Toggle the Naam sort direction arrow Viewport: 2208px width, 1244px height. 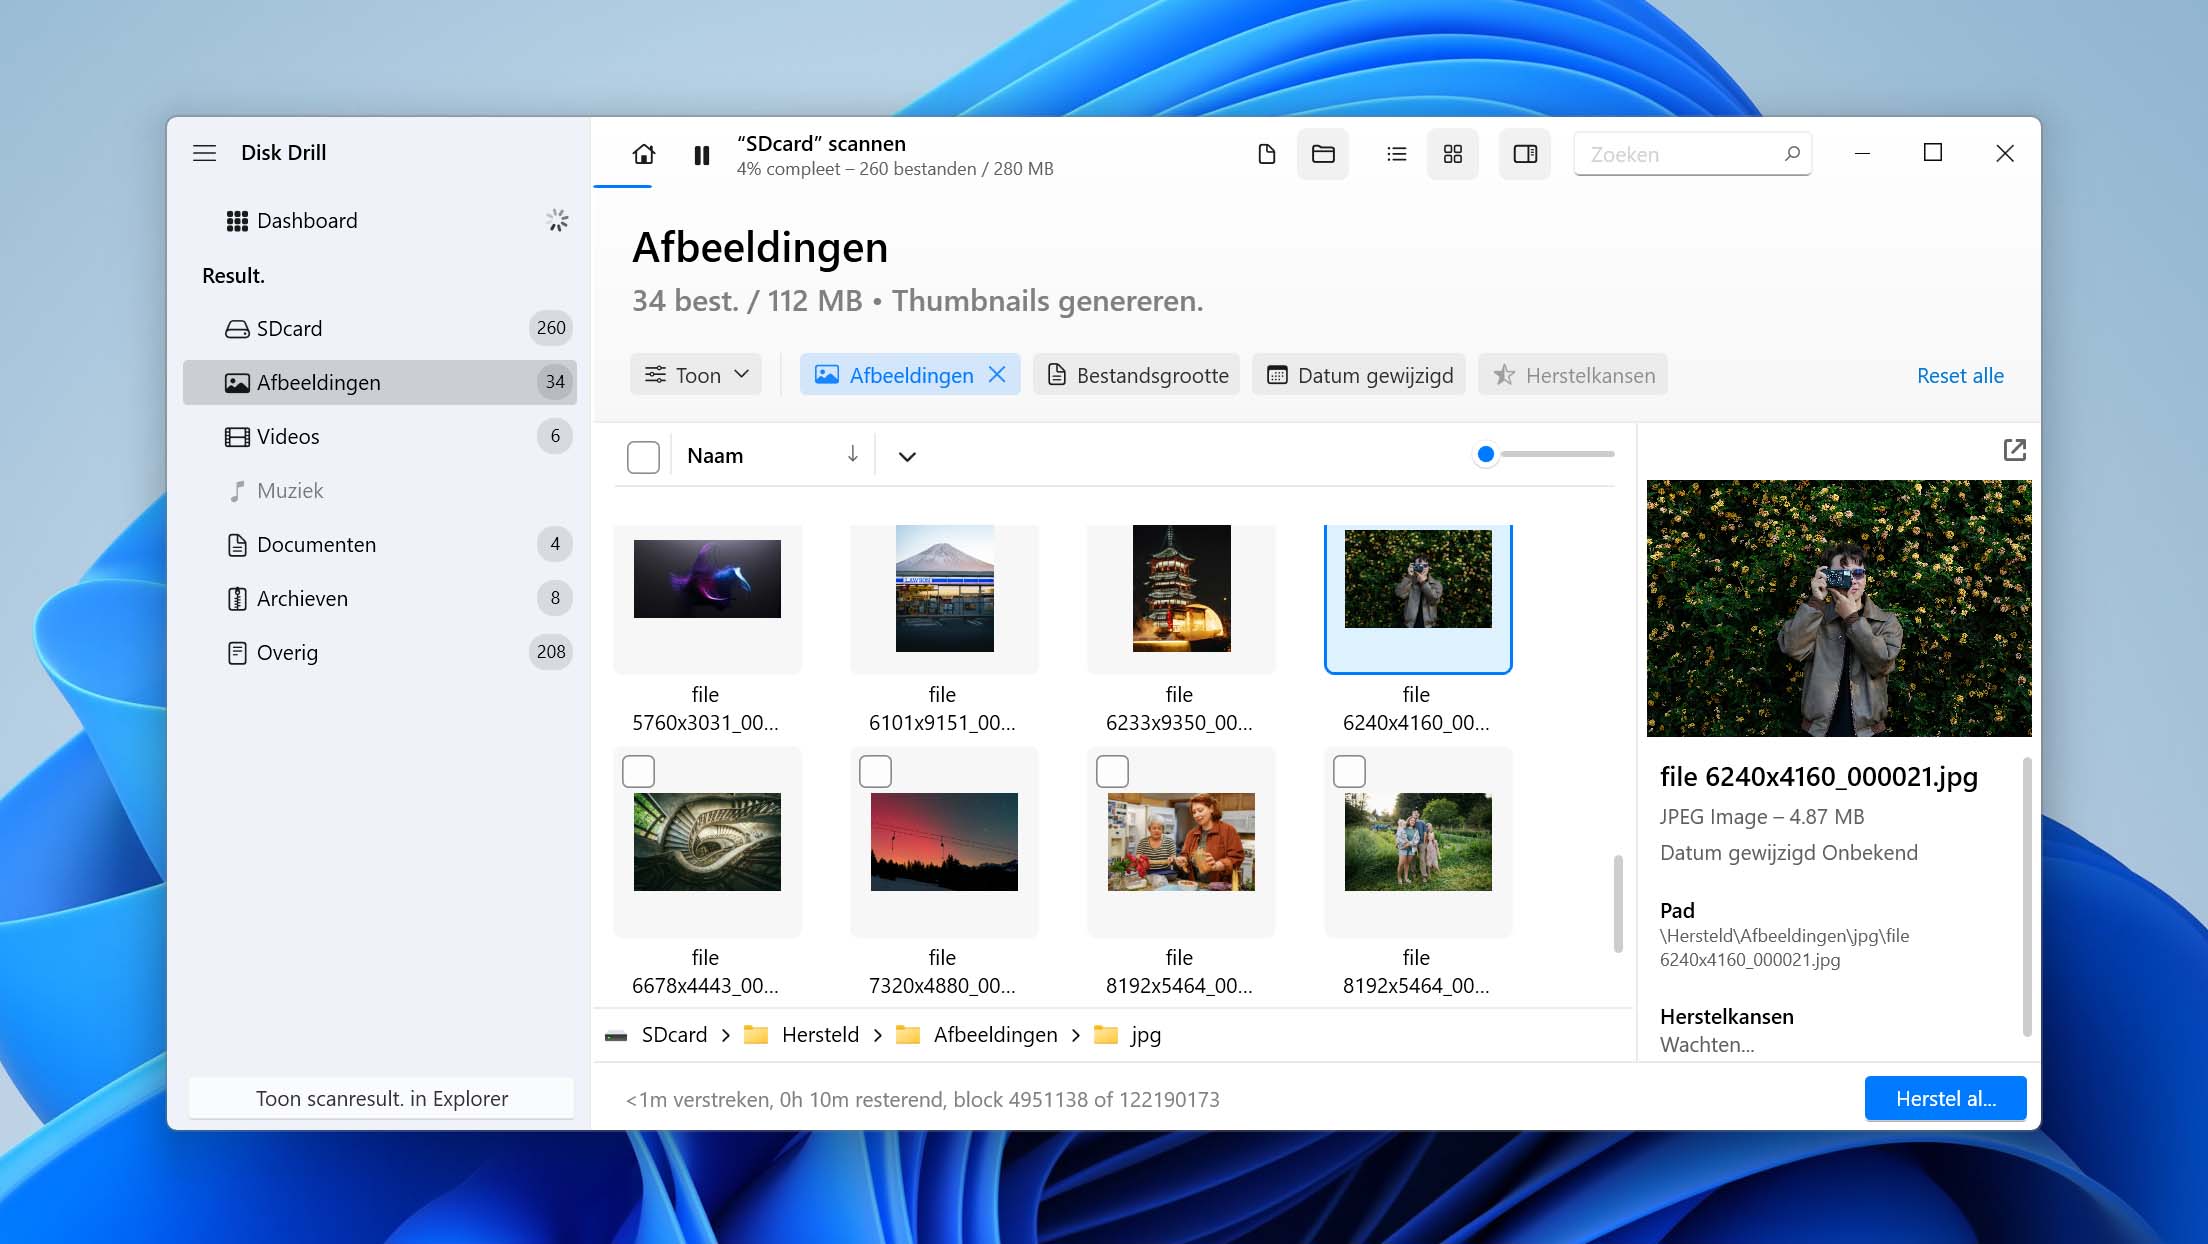pos(852,454)
